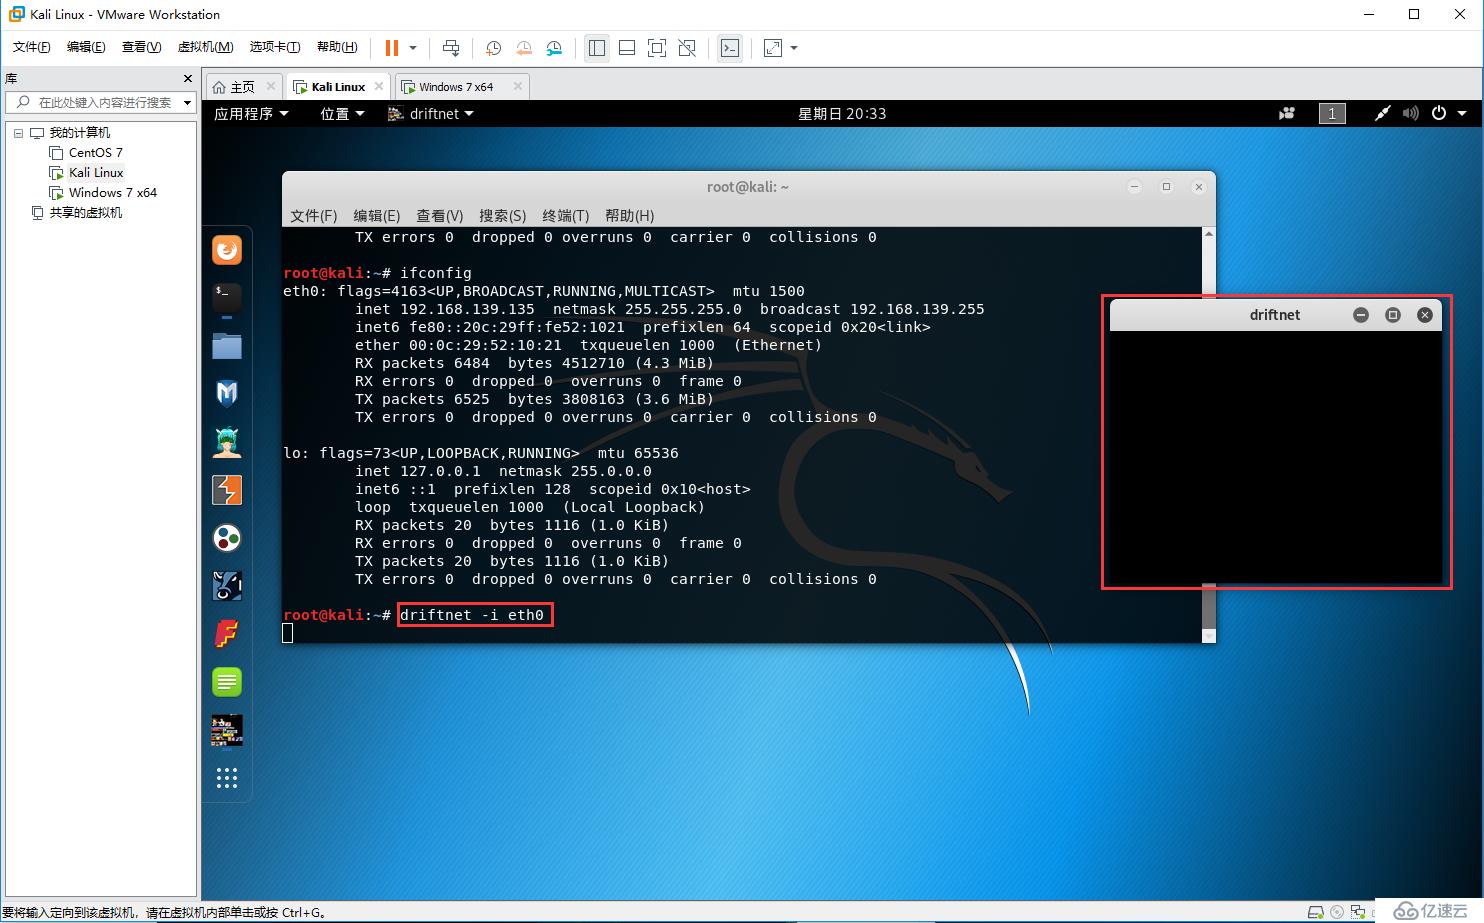Collapse the 我的计算机 tree node
1484x923 pixels.
point(18,133)
